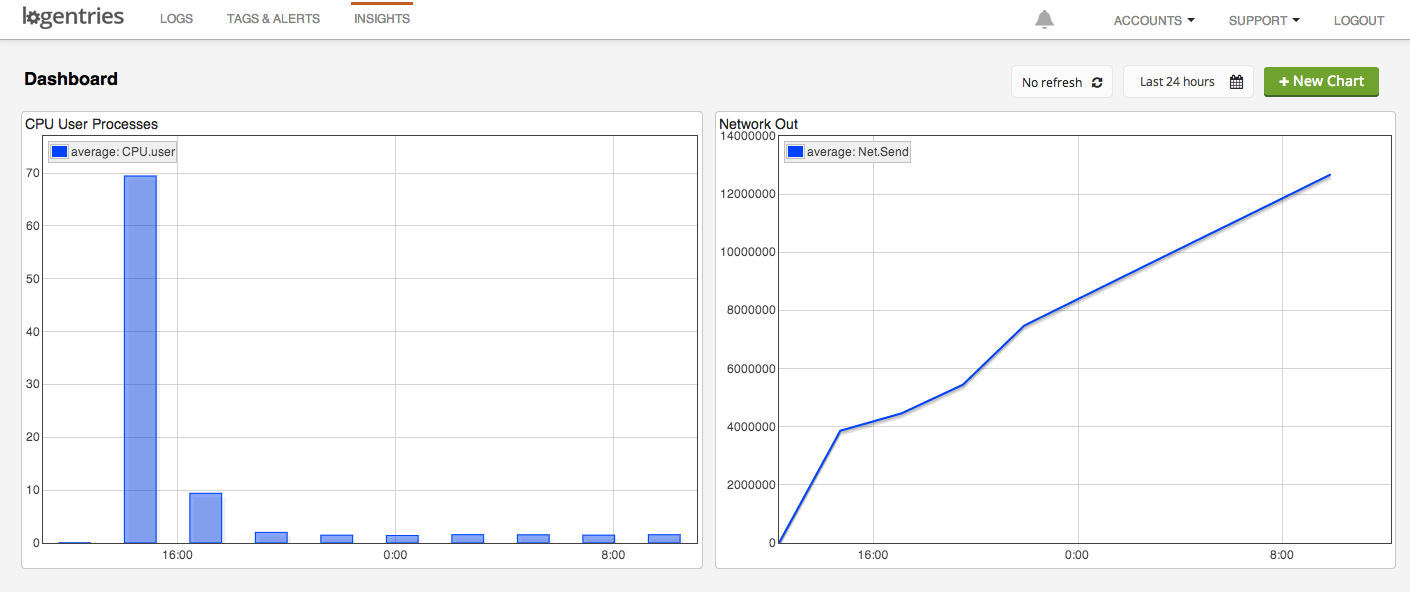Screen dimensions: 1410x592
Task: Add a chart with New Chart button
Action: [x=1321, y=81]
